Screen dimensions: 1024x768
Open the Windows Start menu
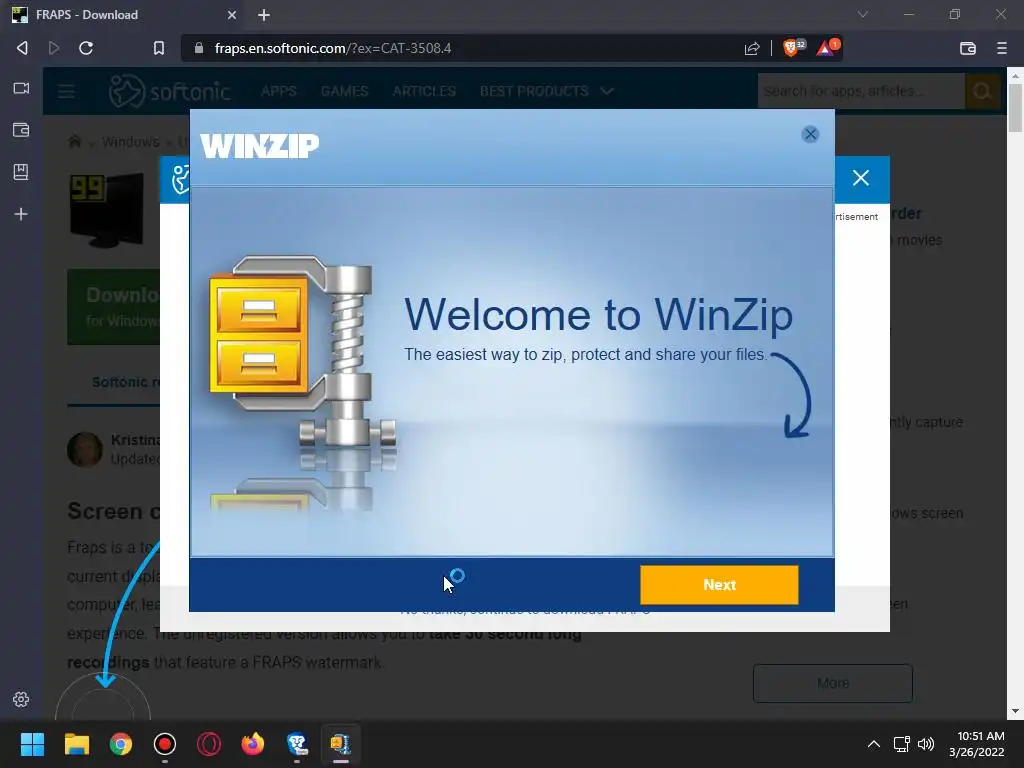tap(32, 744)
